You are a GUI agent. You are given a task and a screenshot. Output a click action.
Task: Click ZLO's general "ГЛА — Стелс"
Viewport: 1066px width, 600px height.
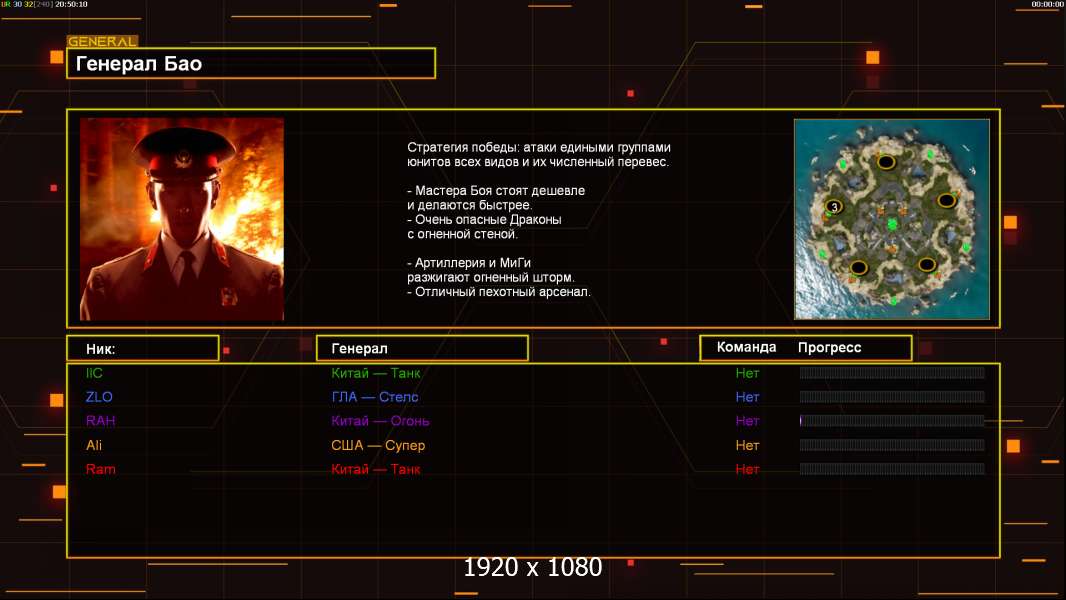[x=375, y=397]
